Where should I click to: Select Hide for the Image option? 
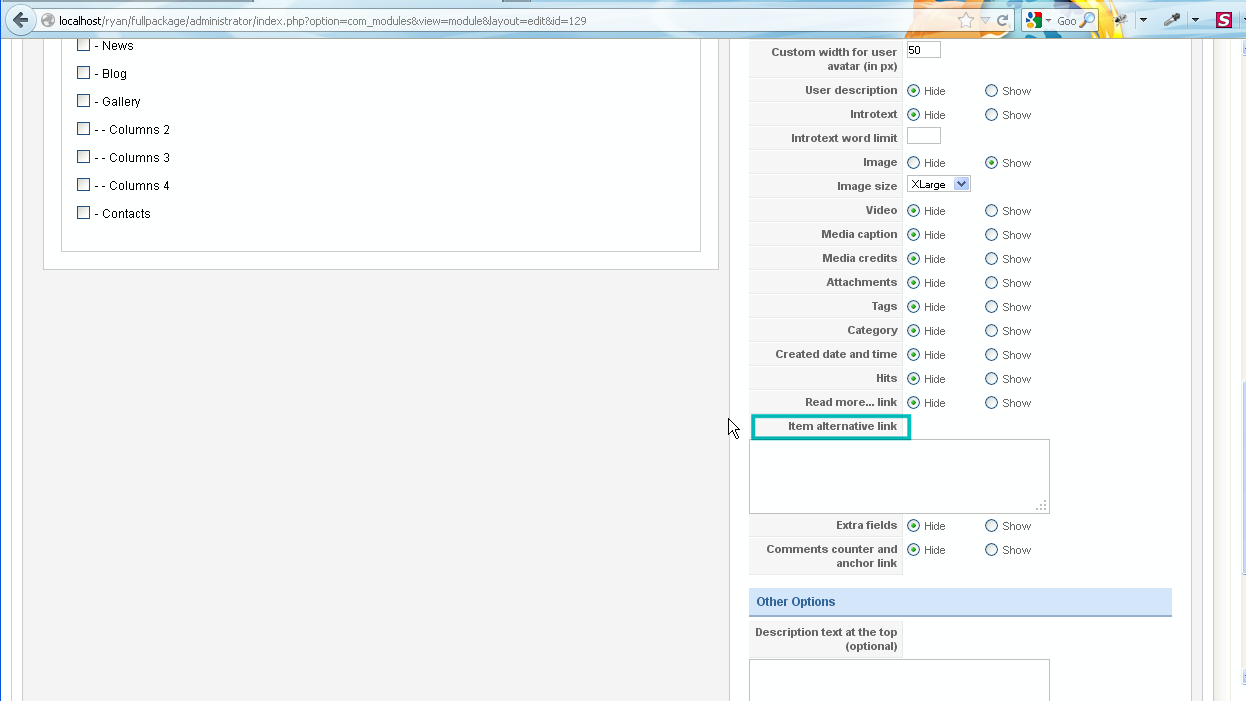click(x=914, y=163)
